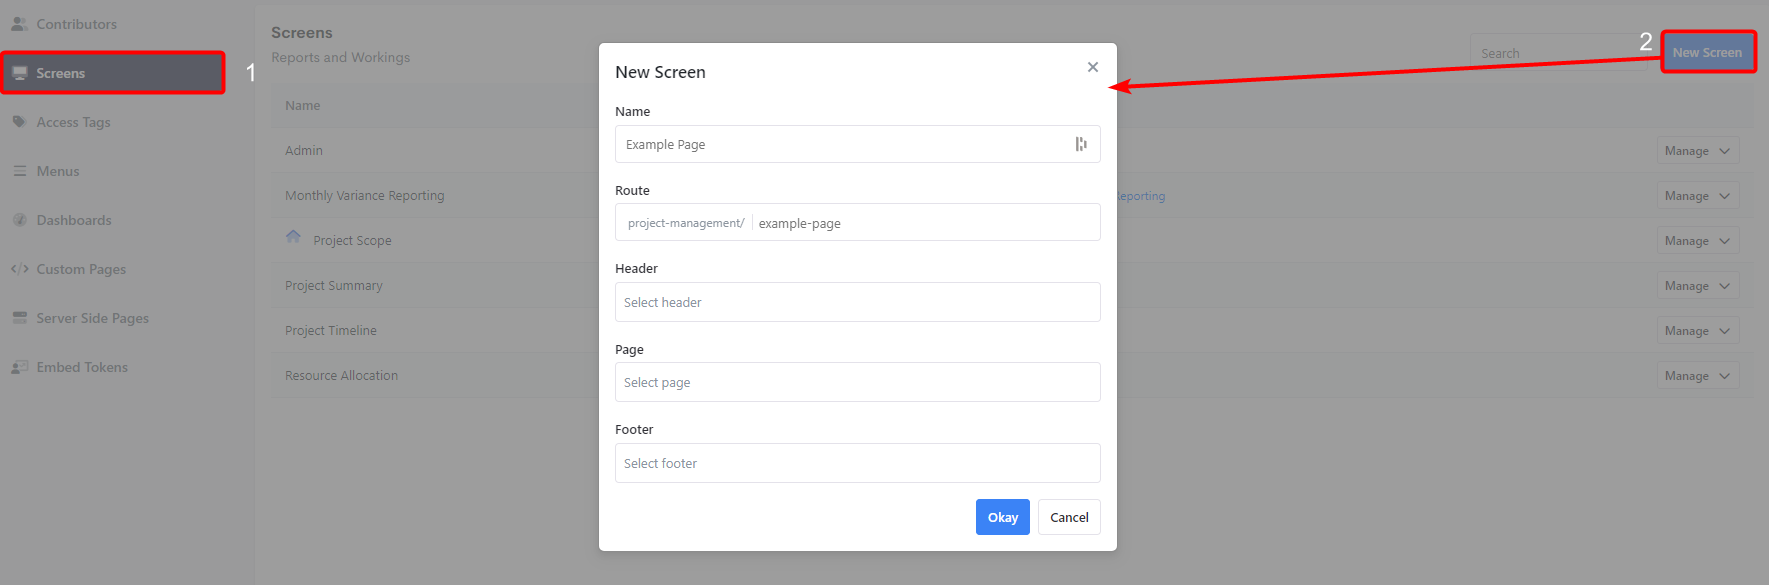Click the Menus hamburger icon
This screenshot has width=1769, height=585.
click(19, 171)
